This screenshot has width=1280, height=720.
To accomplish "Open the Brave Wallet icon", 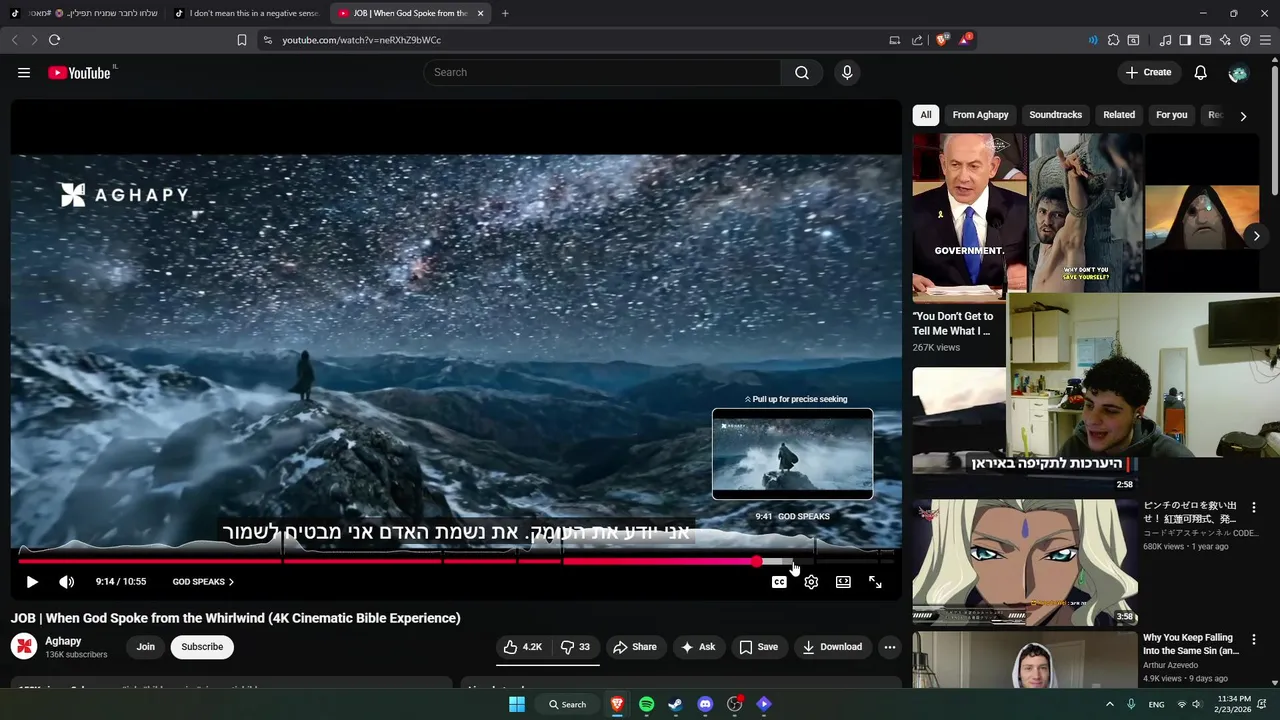I will click(x=1205, y=40).
